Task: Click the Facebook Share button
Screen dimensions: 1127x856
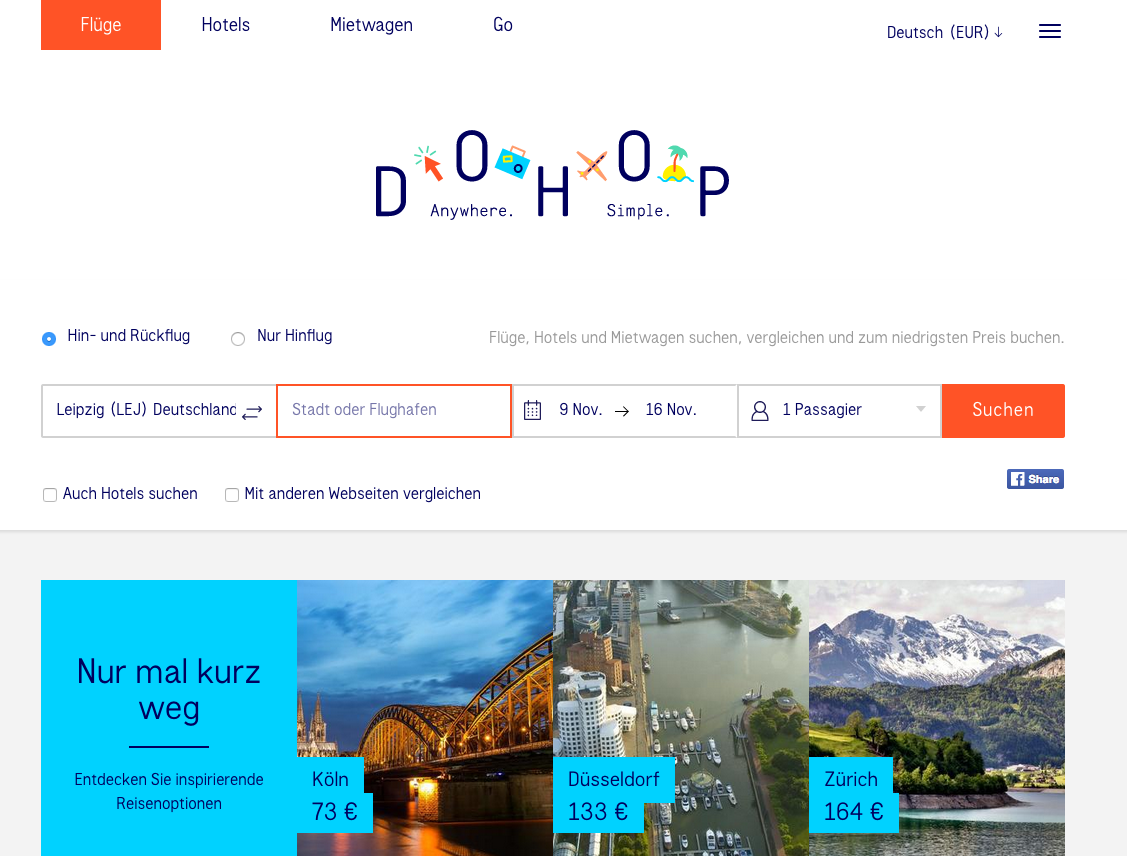Action: click(x=1035, y=479)
